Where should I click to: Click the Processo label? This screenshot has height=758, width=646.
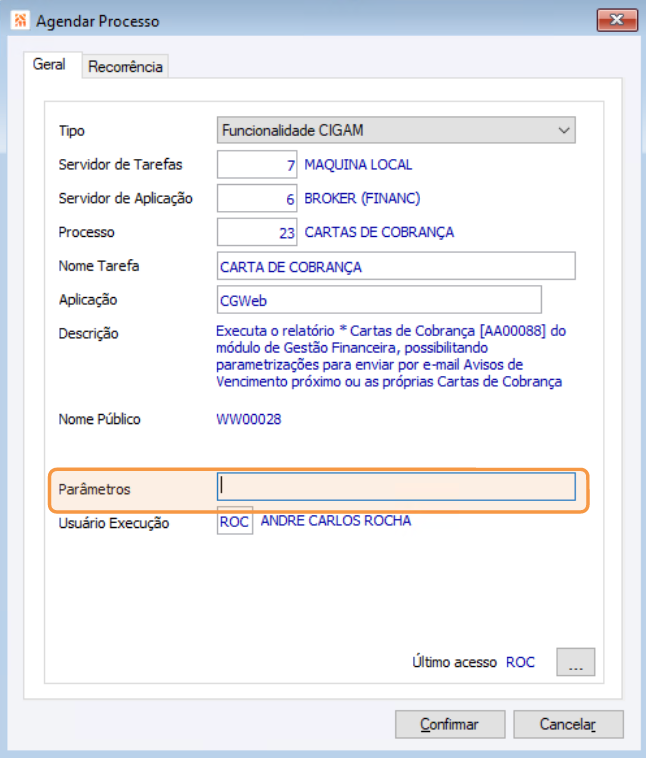pyautogui.click(x=87, y=232)
